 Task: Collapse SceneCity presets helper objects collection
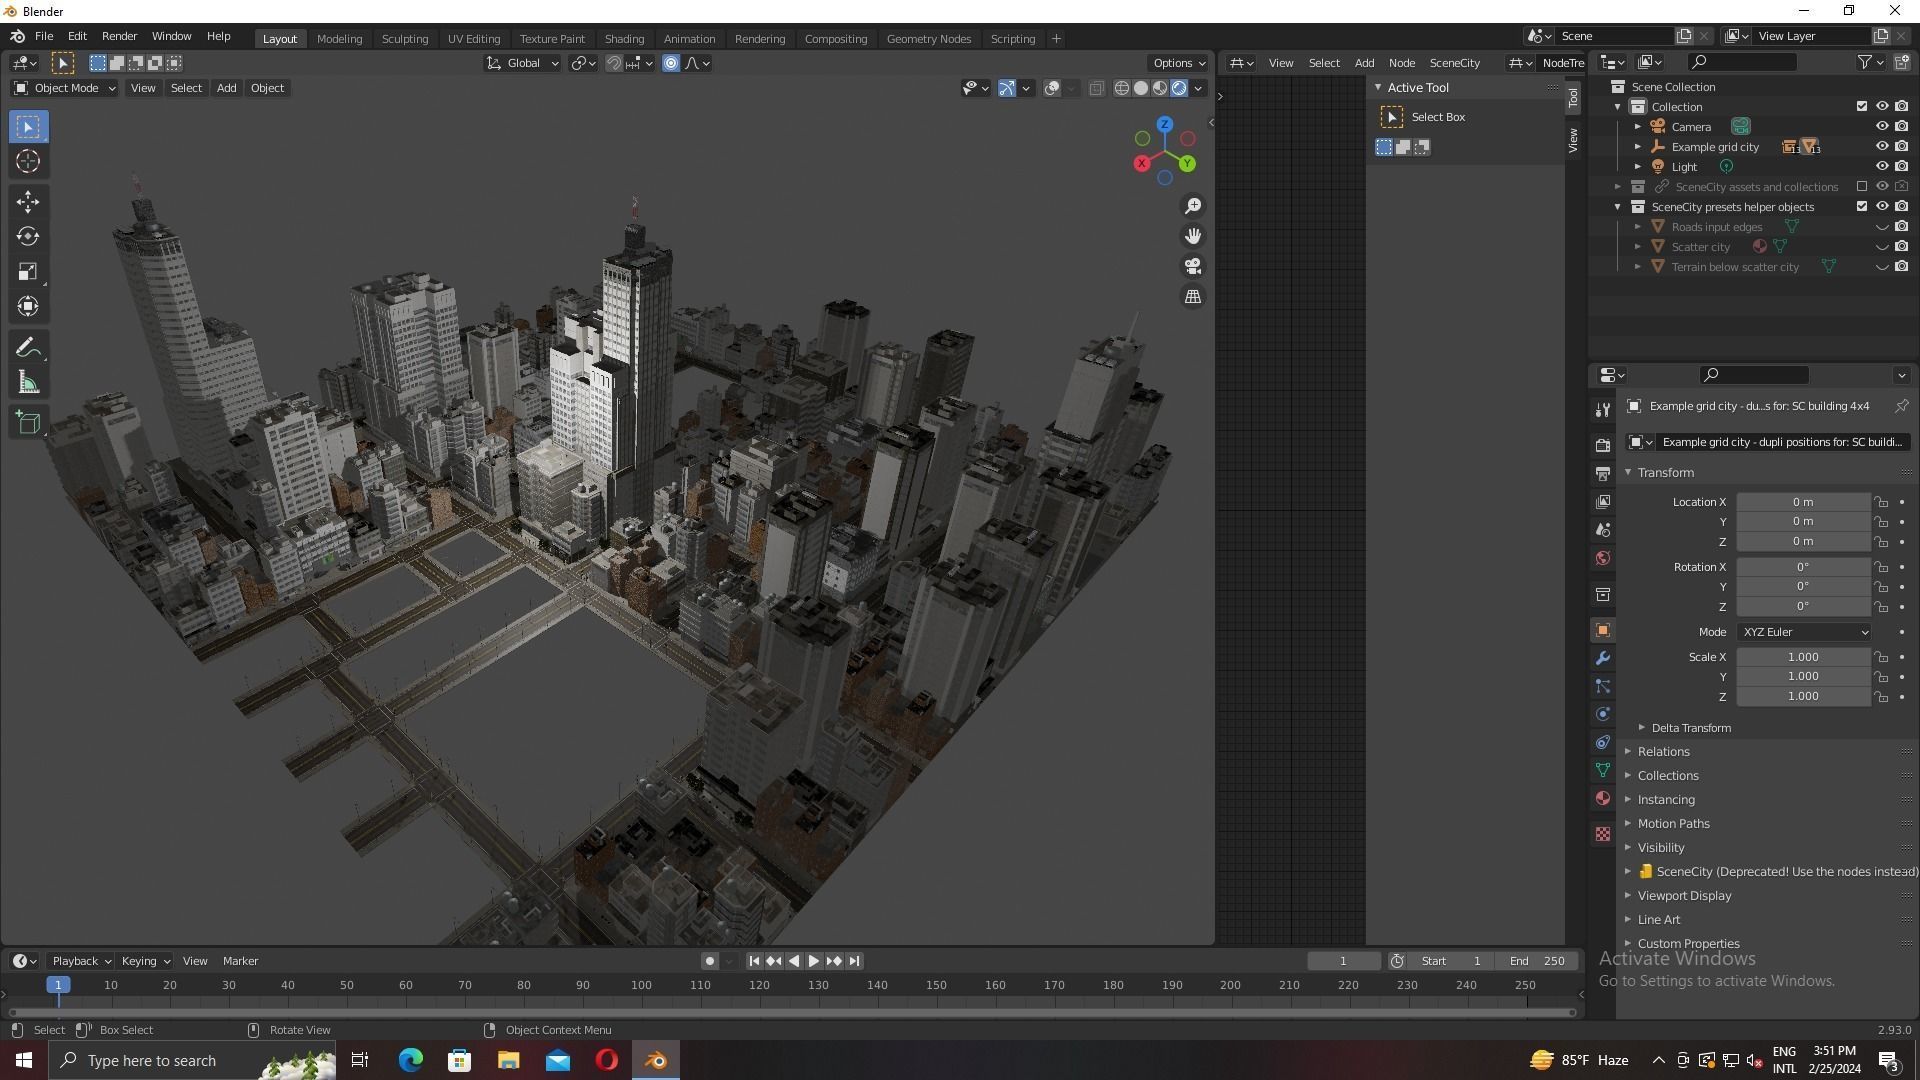1617,207
